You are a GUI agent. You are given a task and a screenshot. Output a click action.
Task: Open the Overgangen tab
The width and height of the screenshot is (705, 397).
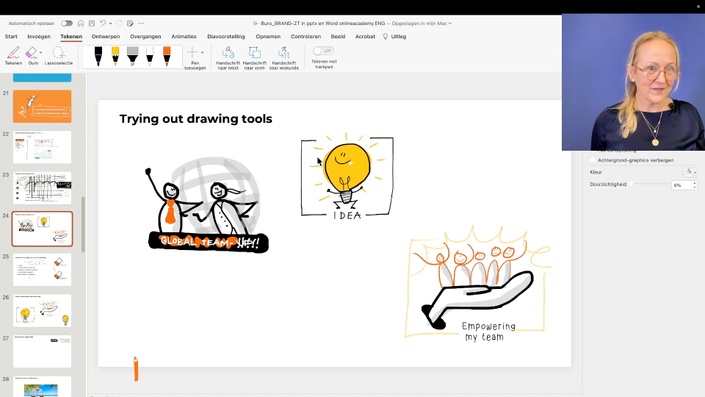click(x=145, y=36)
